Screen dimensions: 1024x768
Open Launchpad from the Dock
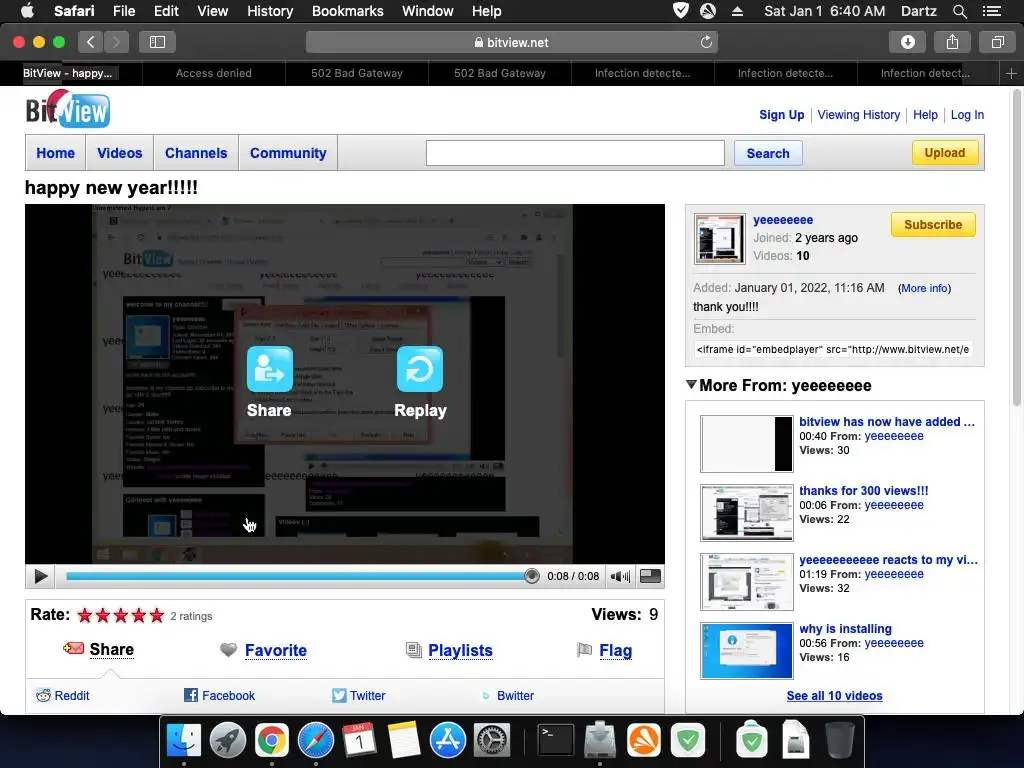228,740
